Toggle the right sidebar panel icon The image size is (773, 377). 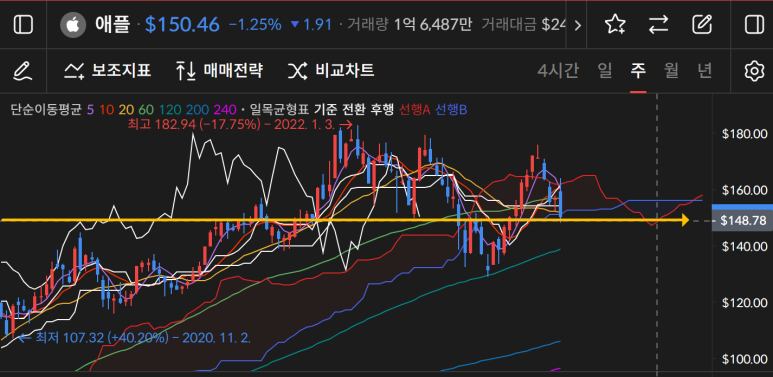pyautogui.click(x=754, y=24)
